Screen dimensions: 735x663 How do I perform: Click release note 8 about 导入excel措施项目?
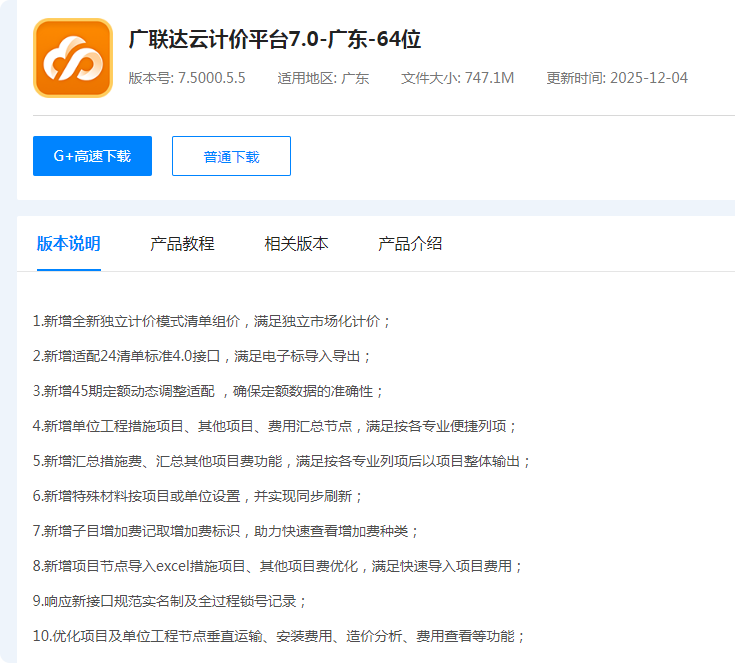point(278,566)
